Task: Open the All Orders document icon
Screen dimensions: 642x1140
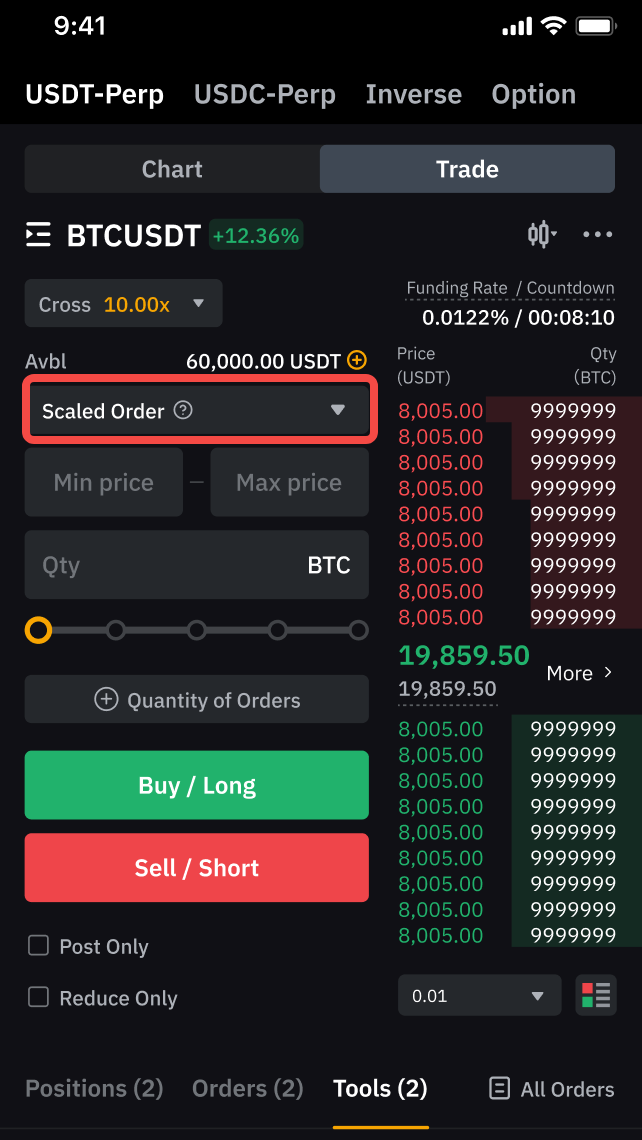Action: (x=499, y=1088)
